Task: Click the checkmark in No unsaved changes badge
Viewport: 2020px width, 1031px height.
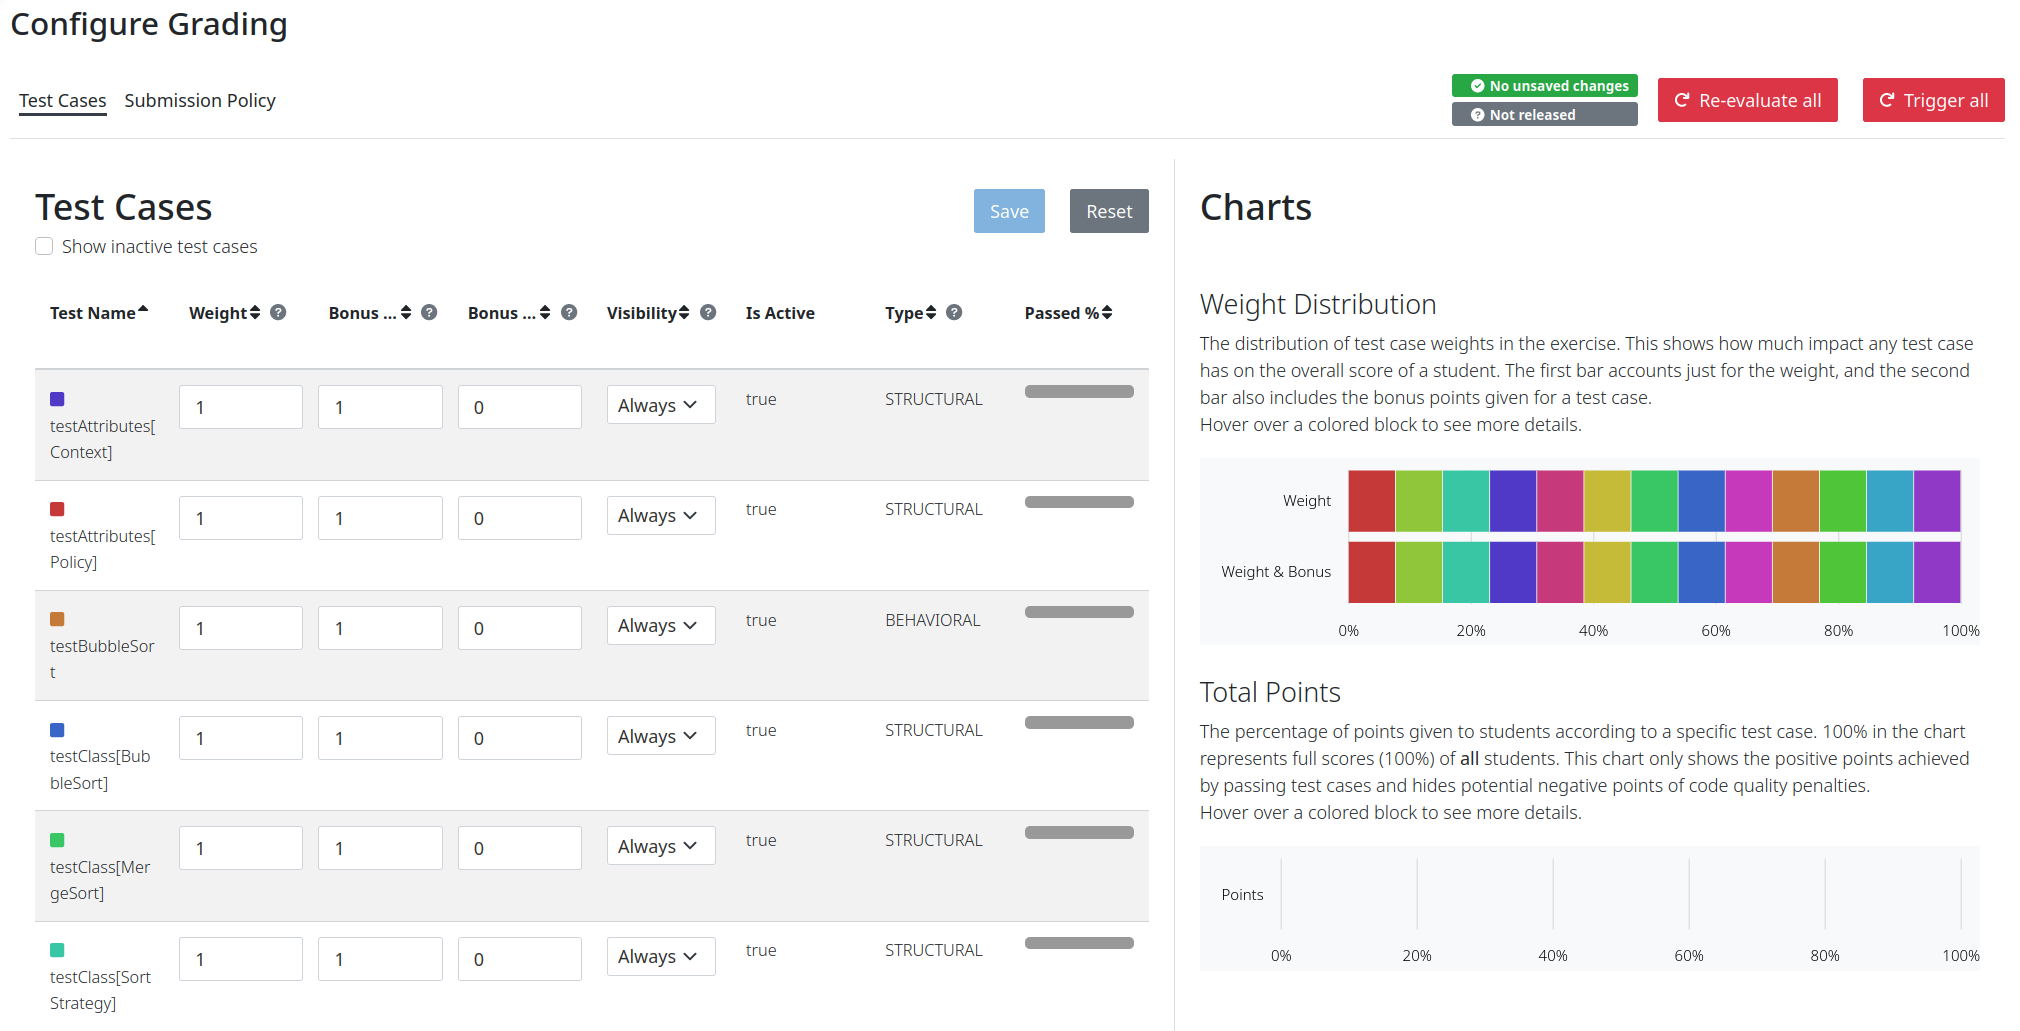Action: pyautogui.click(x=1478, y=86)
